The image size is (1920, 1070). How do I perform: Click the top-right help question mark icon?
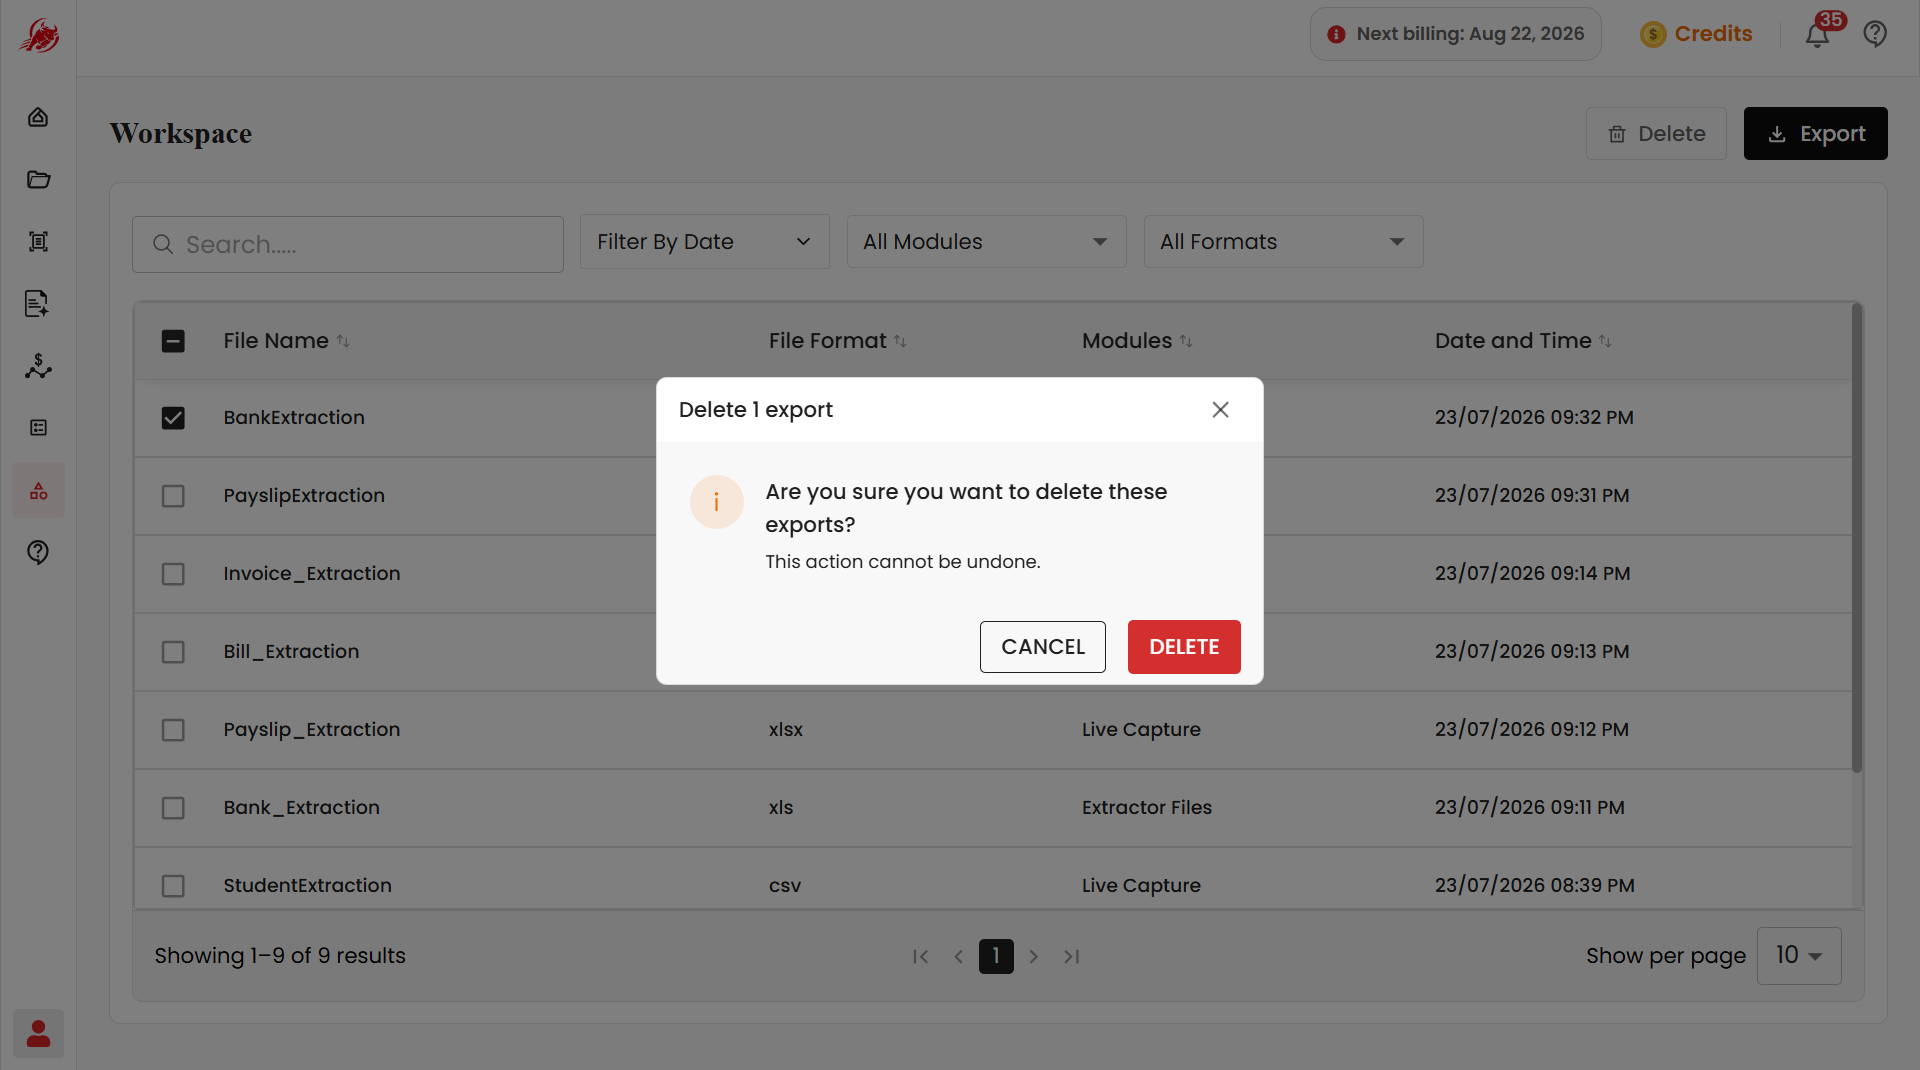pos(1875,34)
